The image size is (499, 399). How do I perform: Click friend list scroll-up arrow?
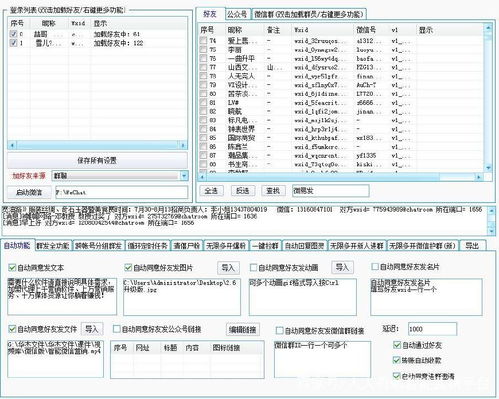pos(488,28)
